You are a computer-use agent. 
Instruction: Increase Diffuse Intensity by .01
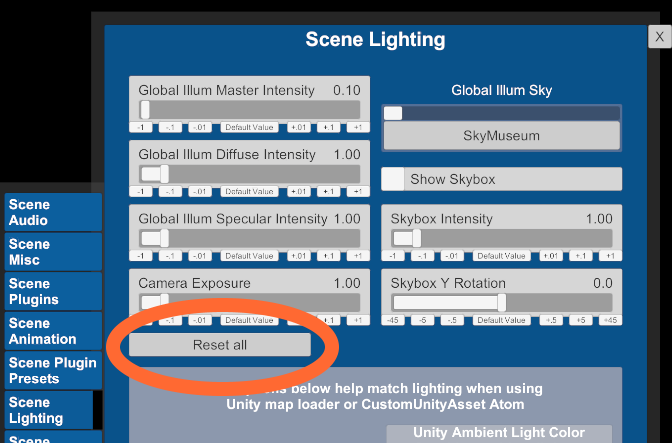tap(299, 192)
